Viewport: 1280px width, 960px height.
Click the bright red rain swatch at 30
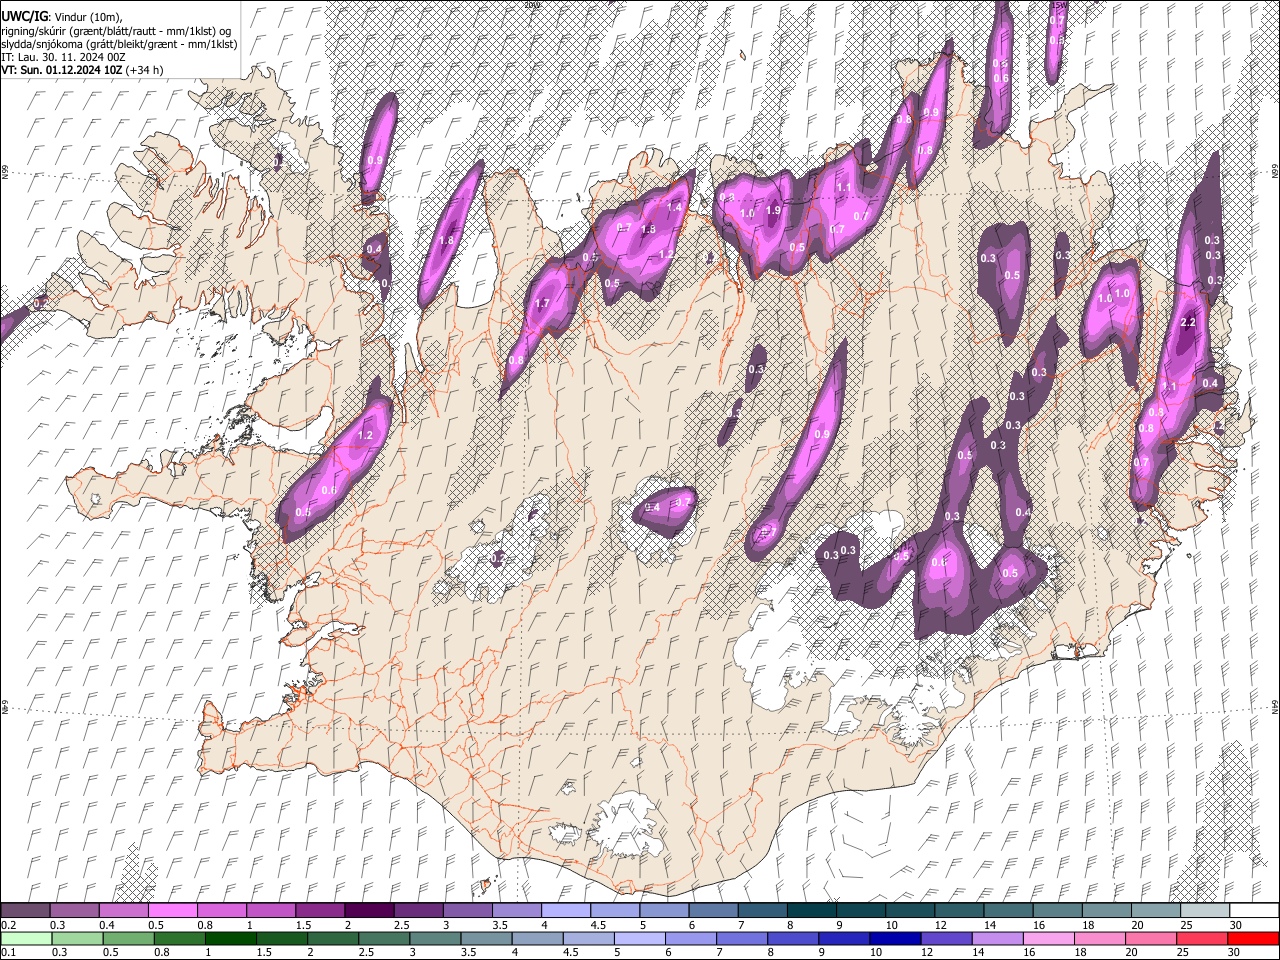1252,938
